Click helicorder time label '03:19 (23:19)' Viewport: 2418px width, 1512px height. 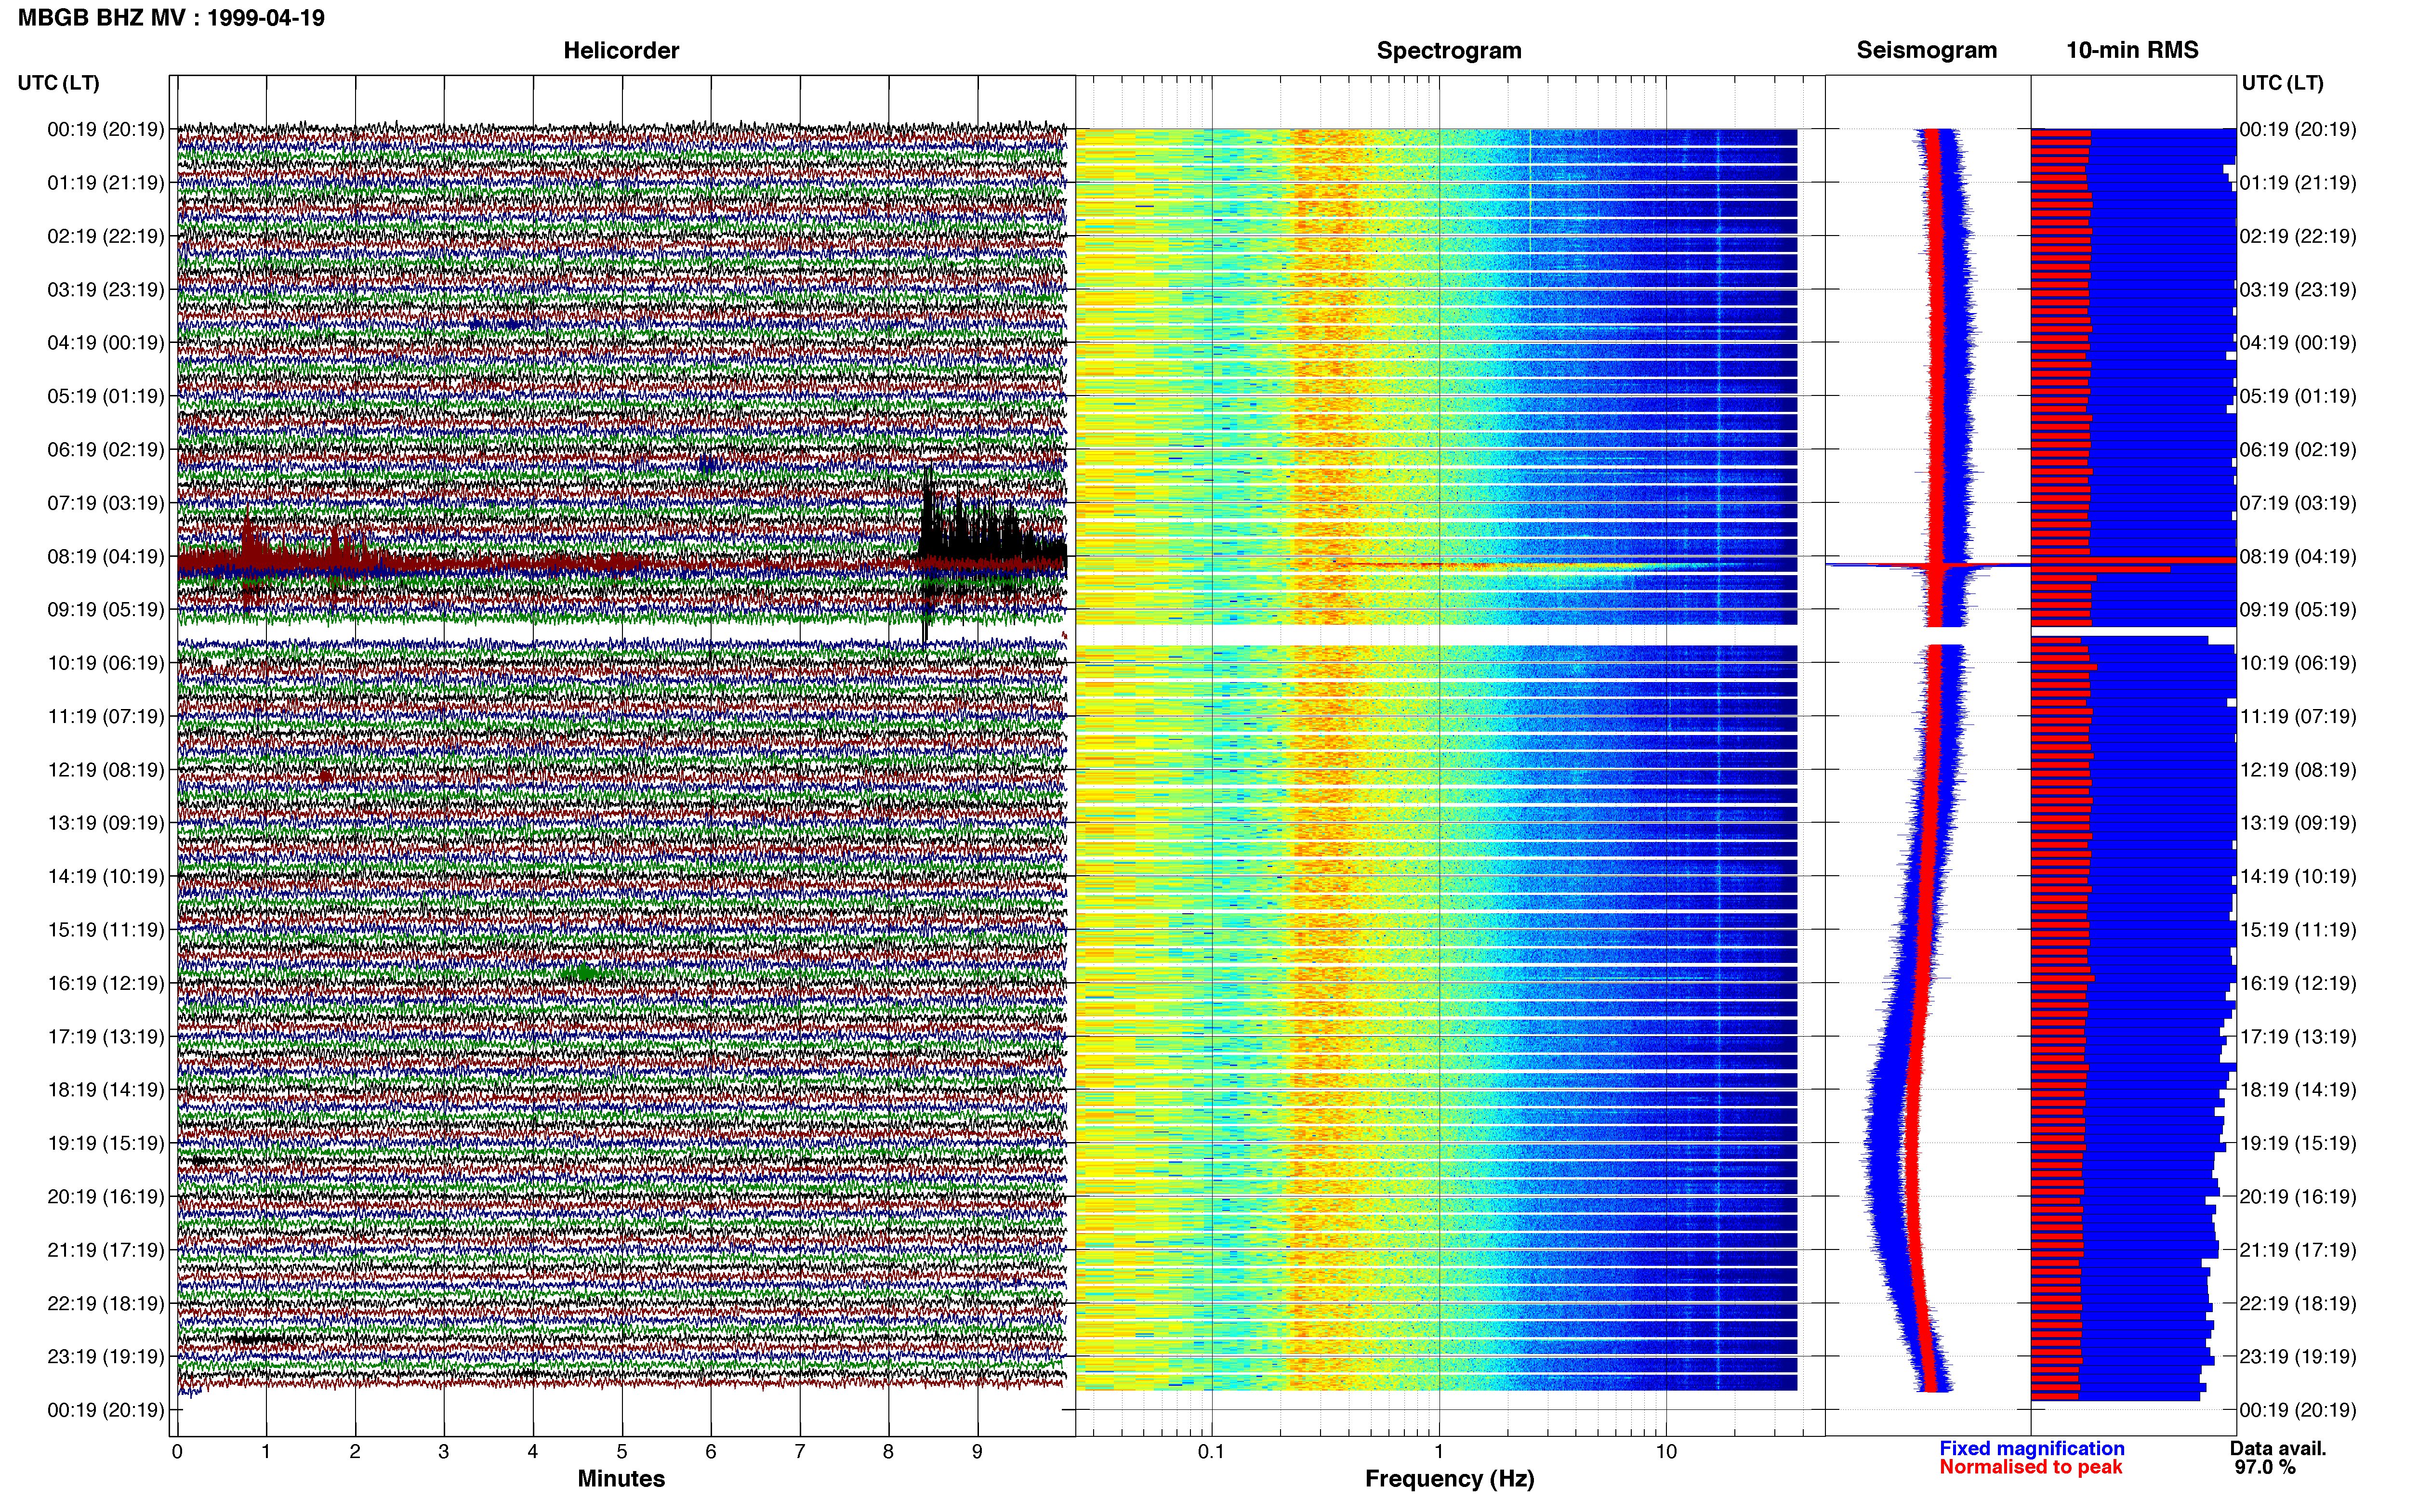[x=105, y=289]
